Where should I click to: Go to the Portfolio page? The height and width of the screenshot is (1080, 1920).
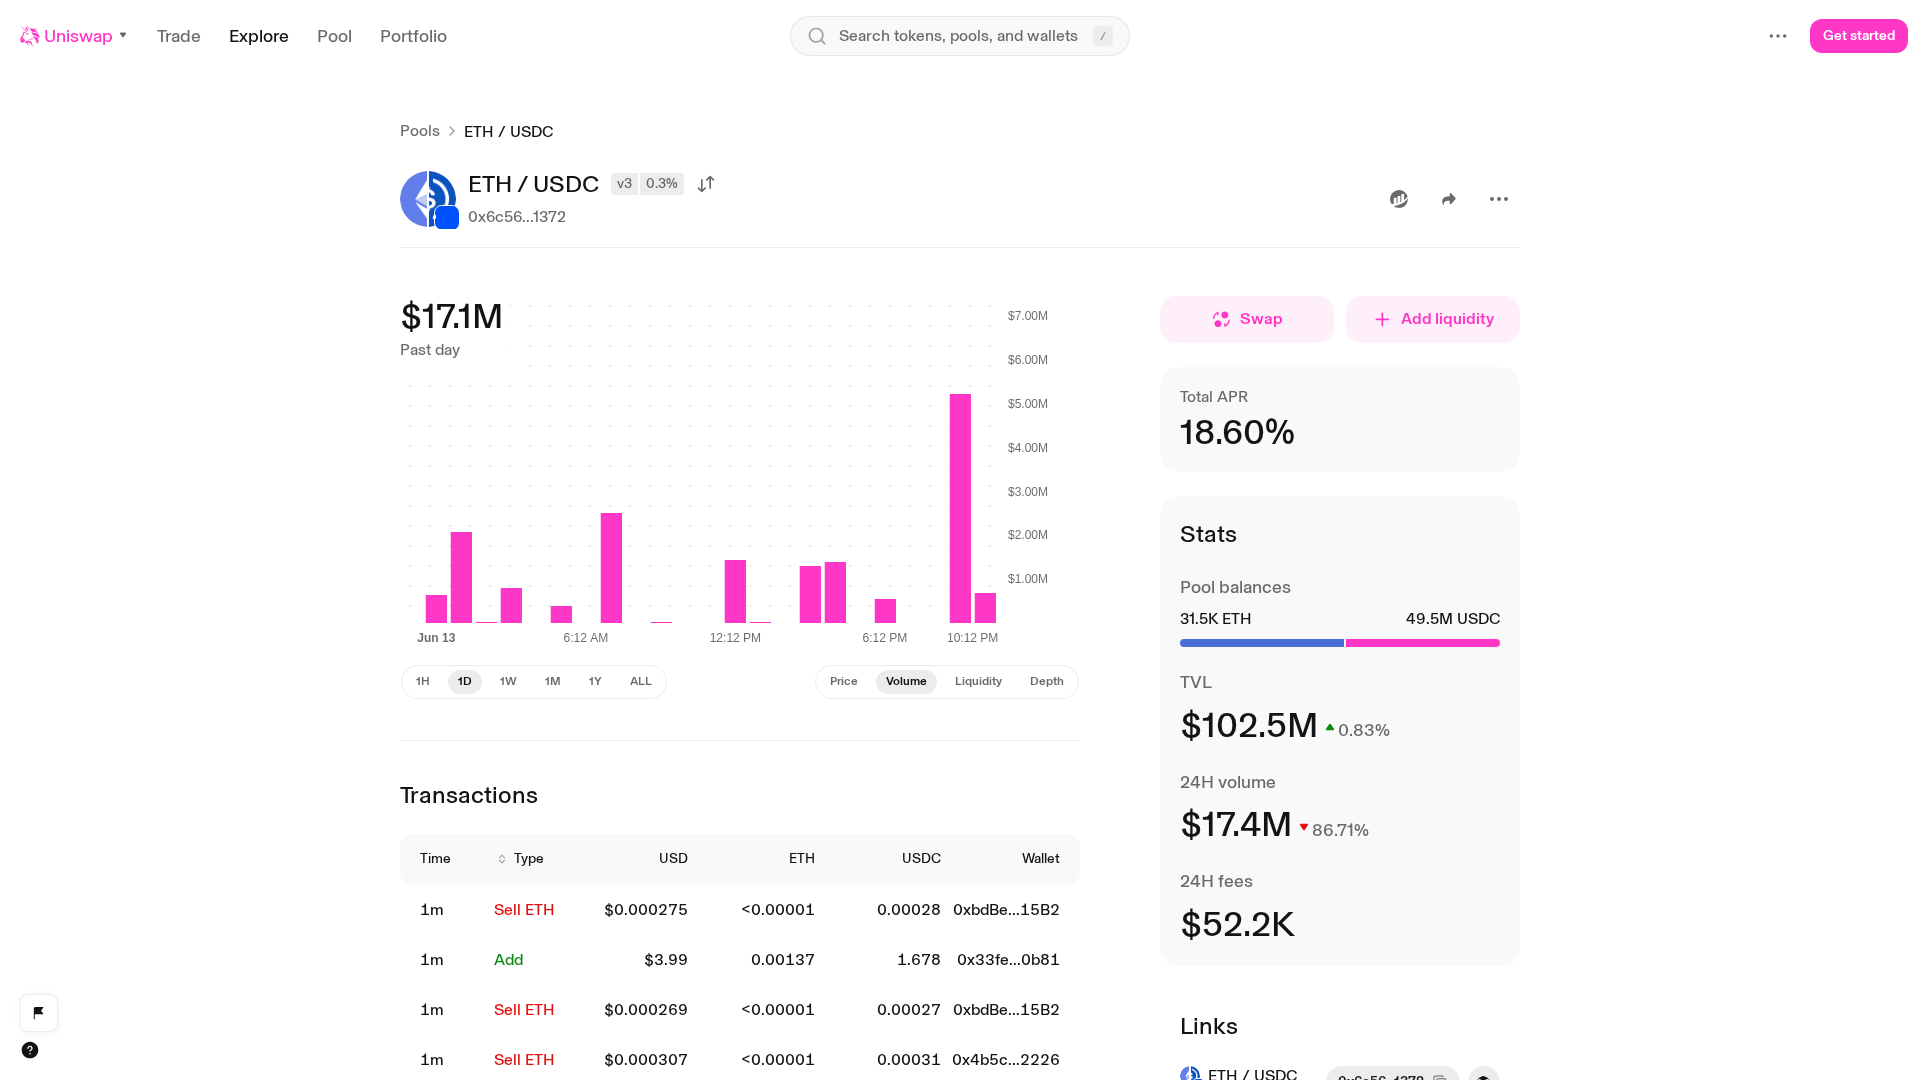[x=413, y=36]
